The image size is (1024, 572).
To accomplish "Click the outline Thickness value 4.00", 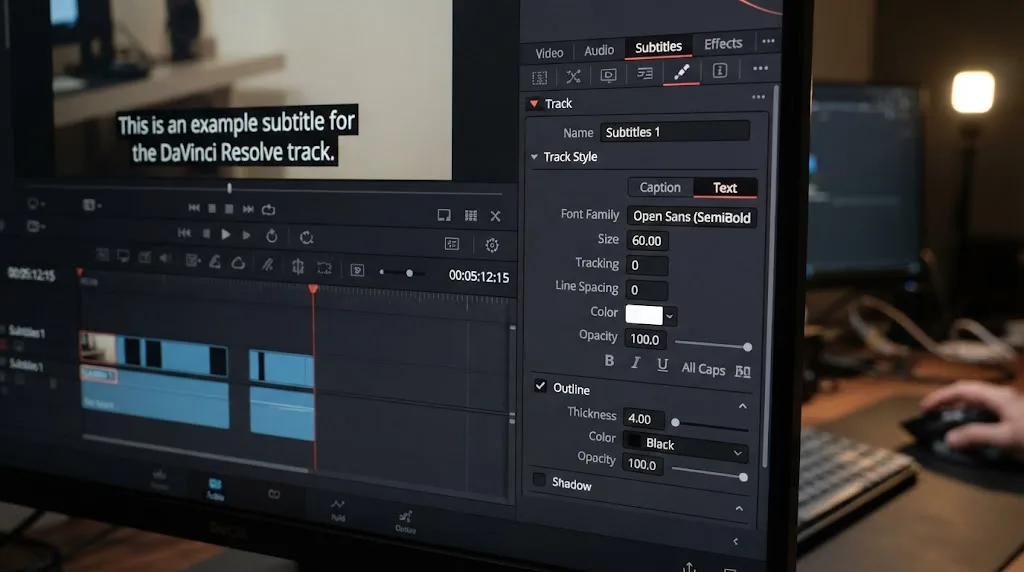I will pos(643,419).
